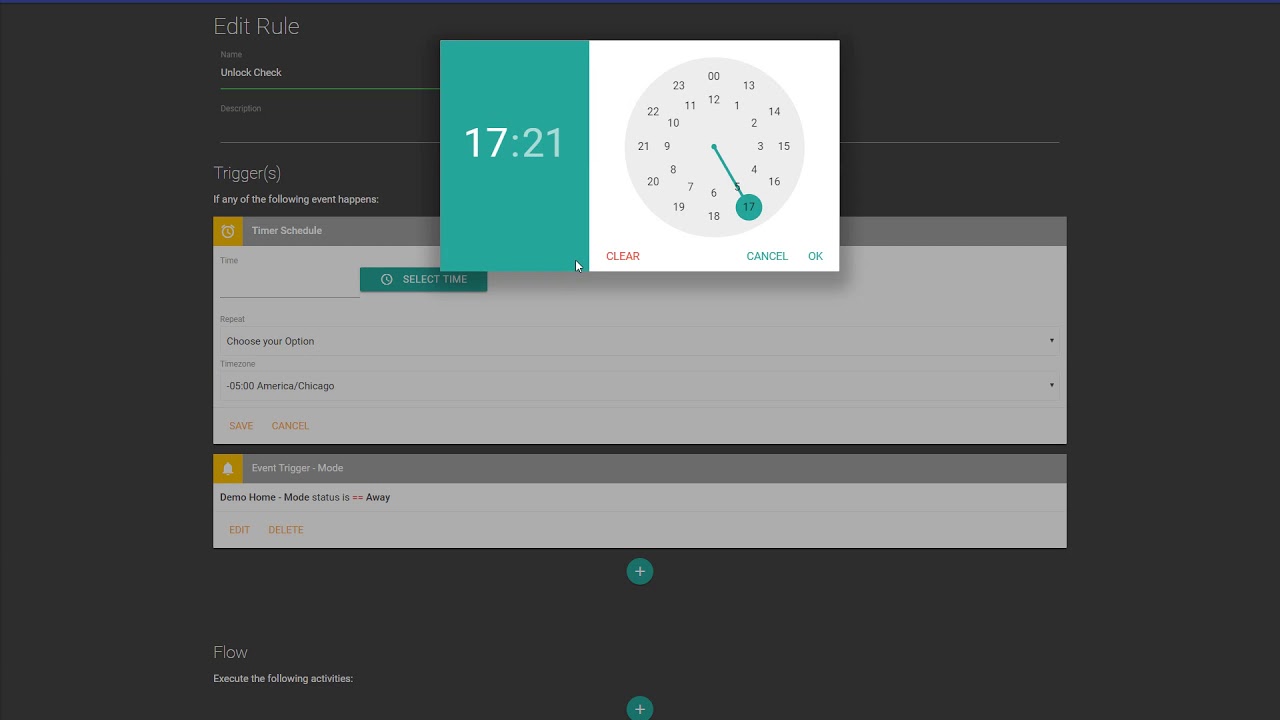The image size is (1280, 720).
Task: Select the hours value 17 in header
Action: (485, 143)
